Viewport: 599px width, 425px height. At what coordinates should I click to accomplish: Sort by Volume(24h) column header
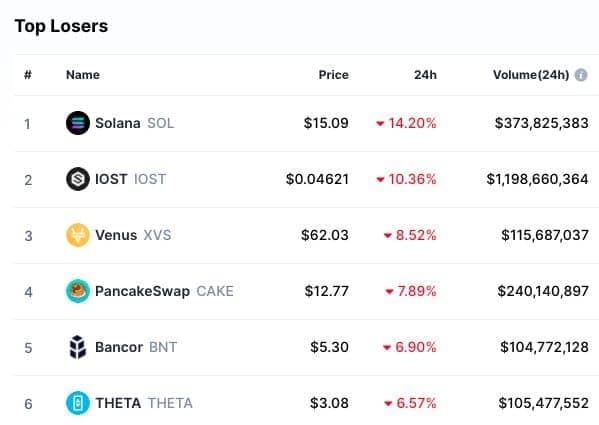(x=531, y=75)
